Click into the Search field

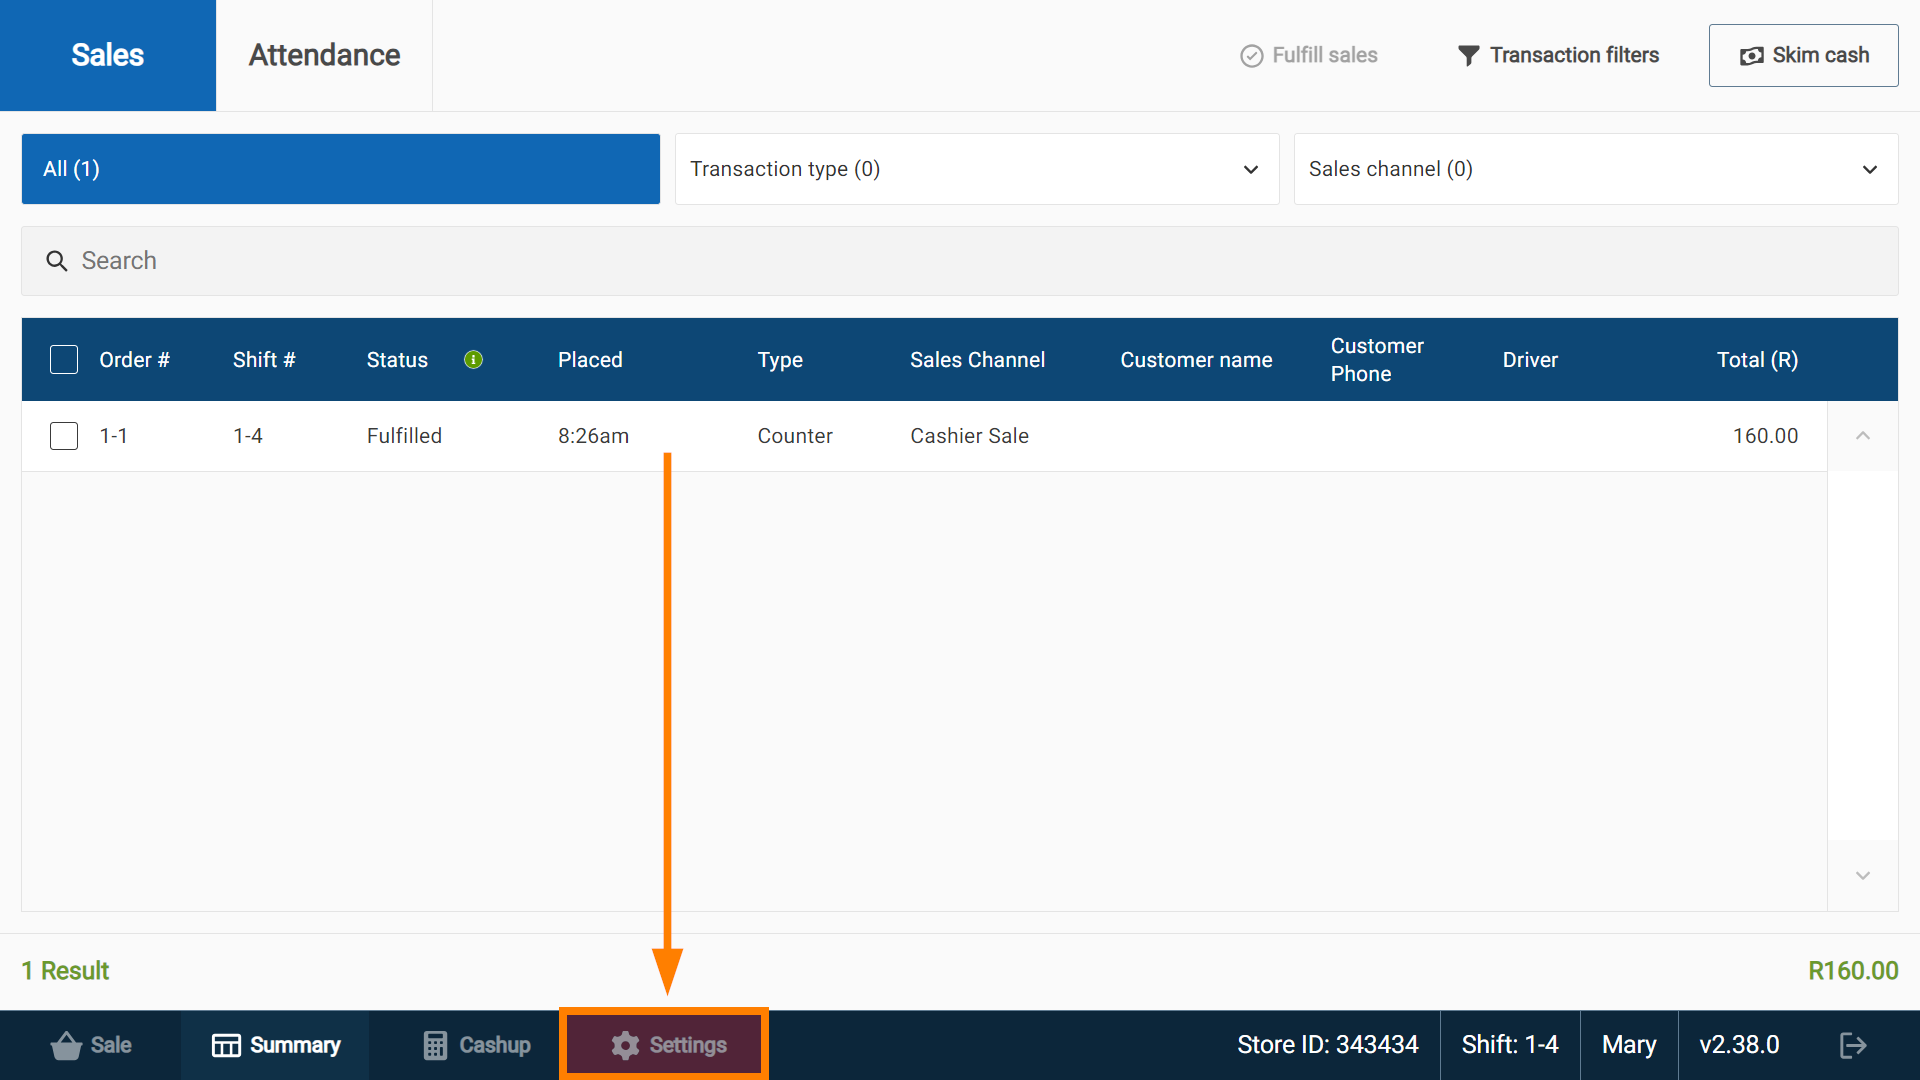960,261
